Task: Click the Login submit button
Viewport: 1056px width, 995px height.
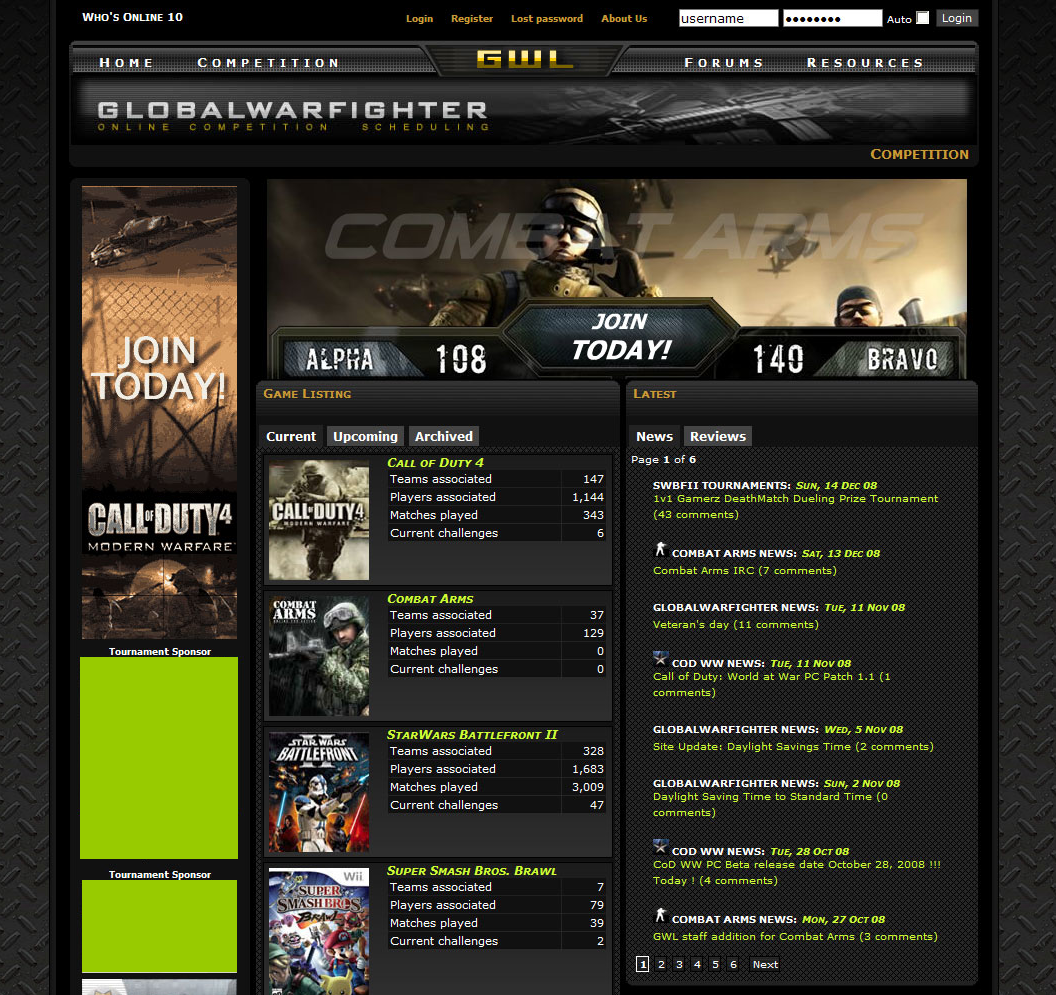Action: (957, 18)
